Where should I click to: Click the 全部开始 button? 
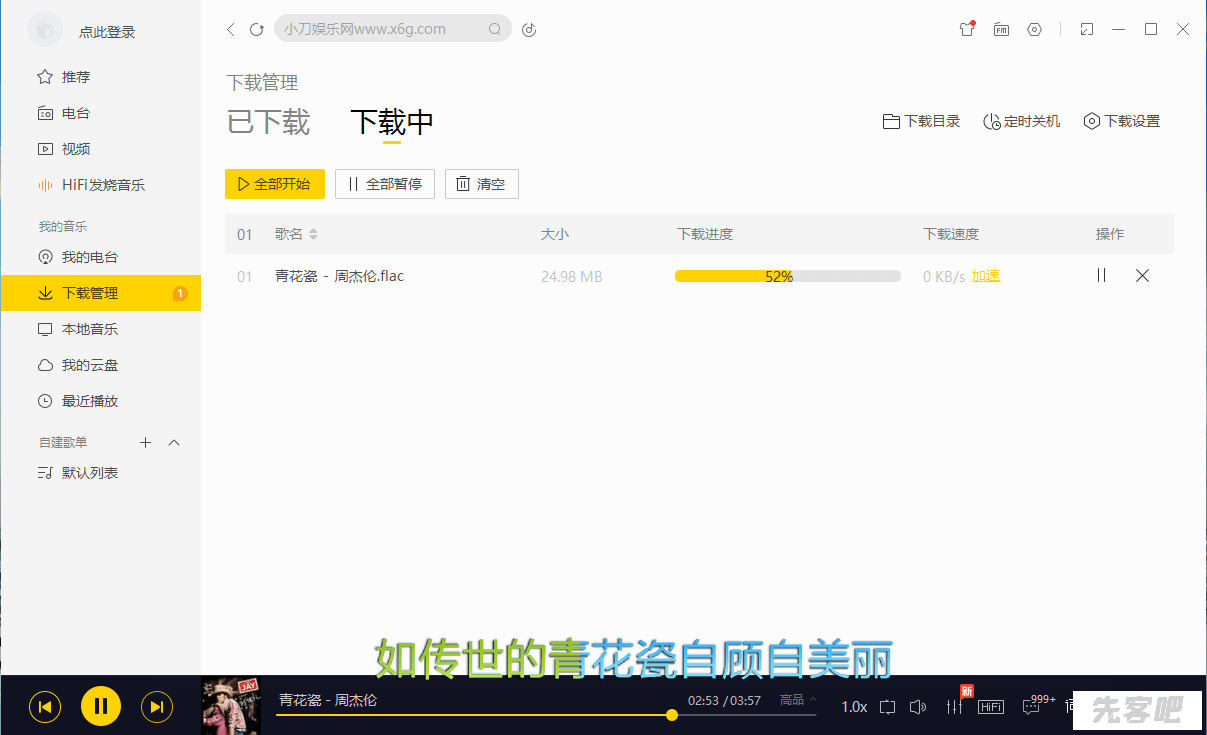point(275,184)
